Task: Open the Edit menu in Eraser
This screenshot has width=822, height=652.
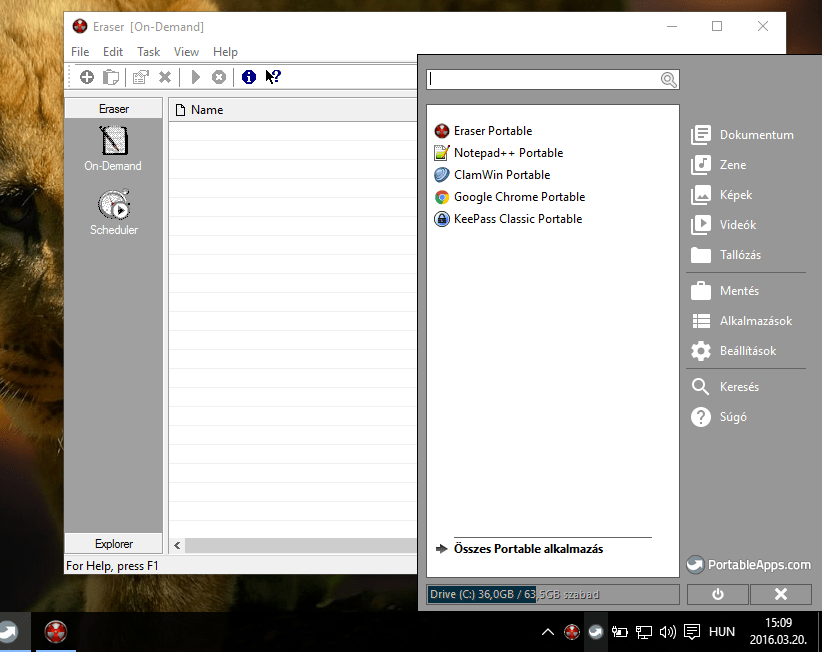Action: [x=113, y=52]
